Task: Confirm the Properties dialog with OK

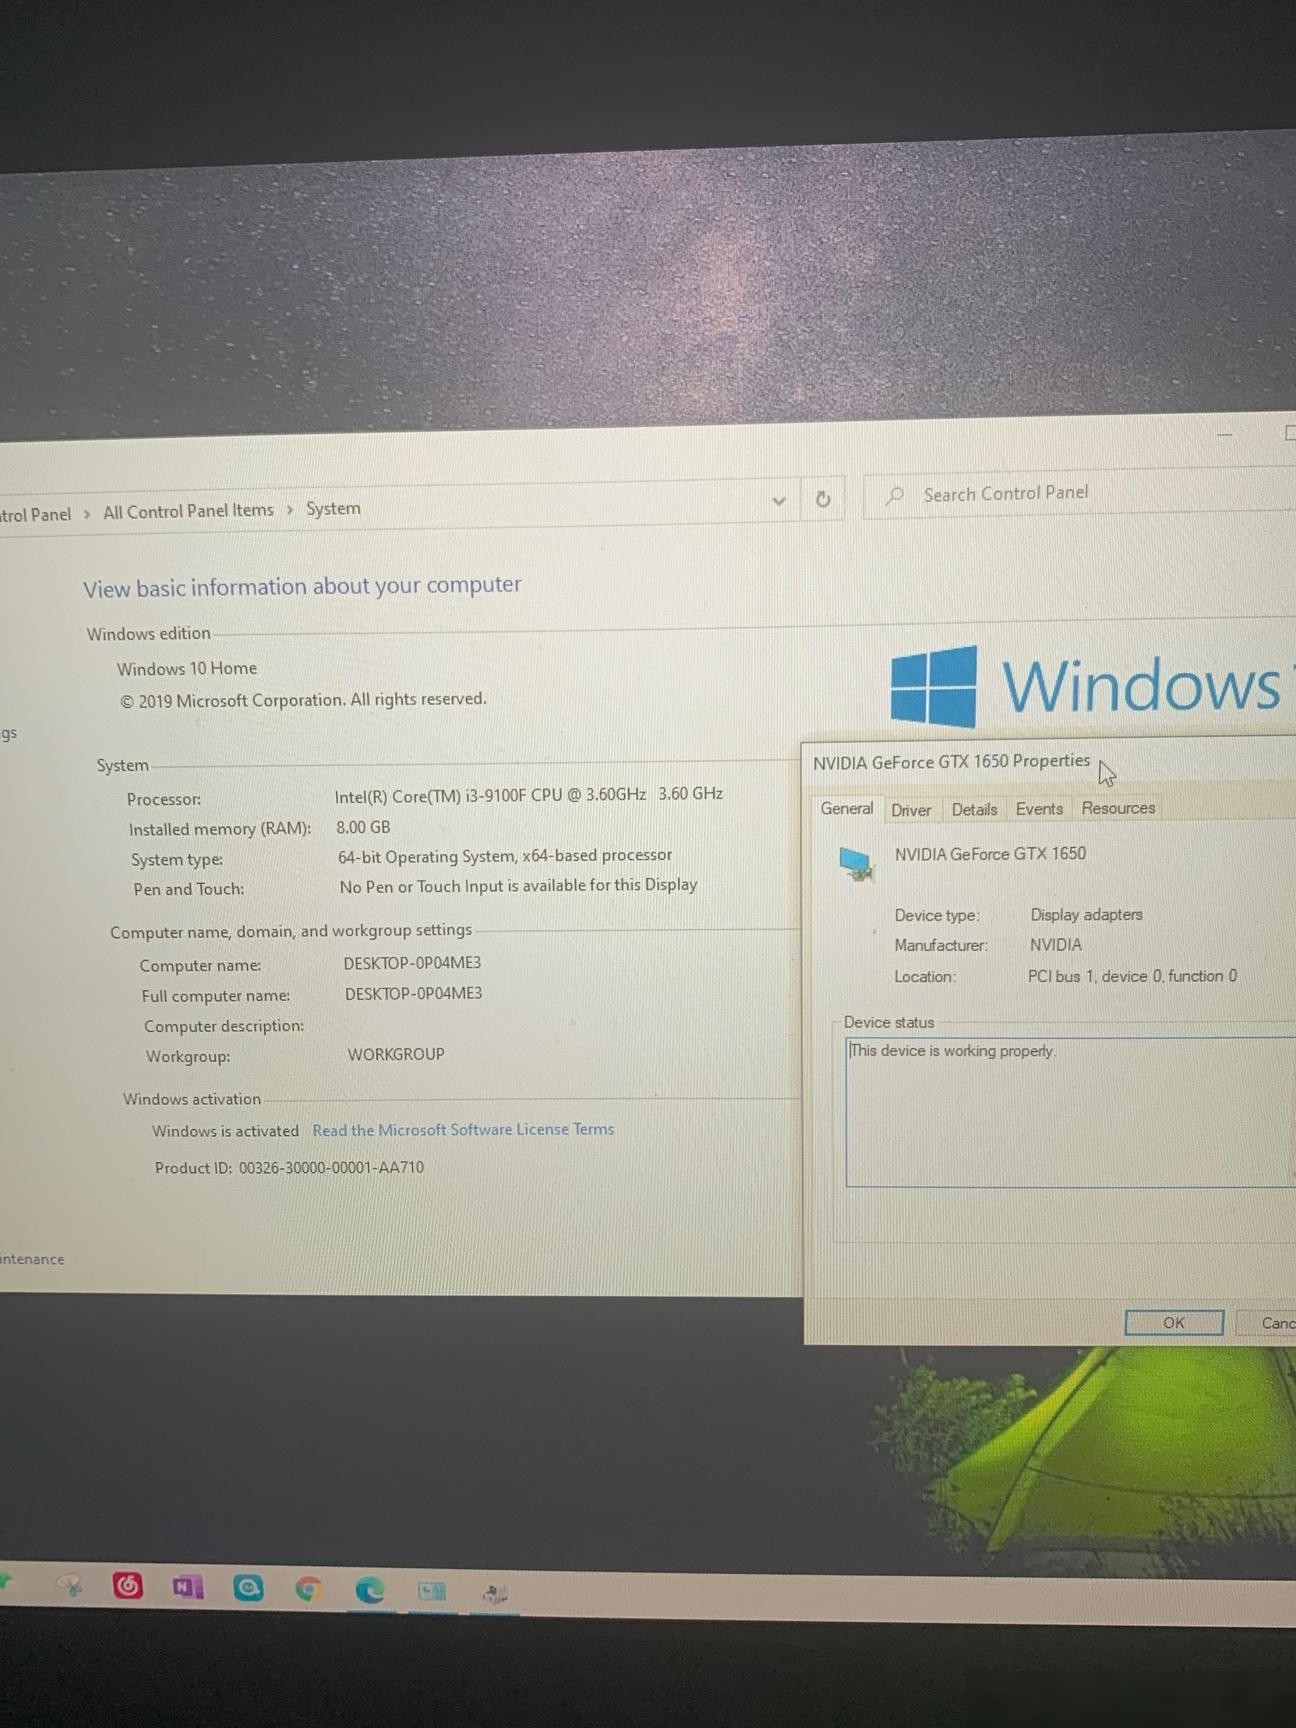Action: (x=1174, y=1322)
